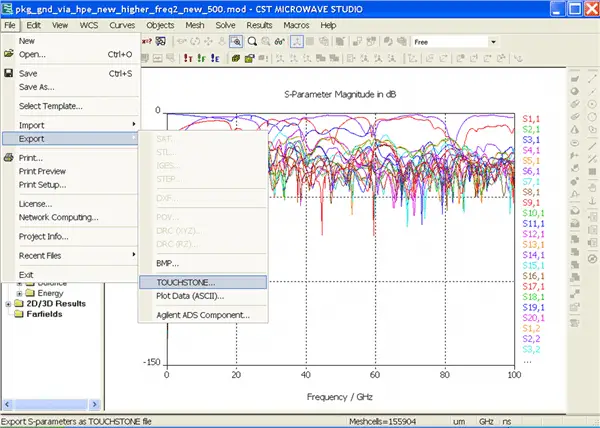
Task: Choose TOUCHSTONE... from the Export submenu
Action: click(203, 282)
